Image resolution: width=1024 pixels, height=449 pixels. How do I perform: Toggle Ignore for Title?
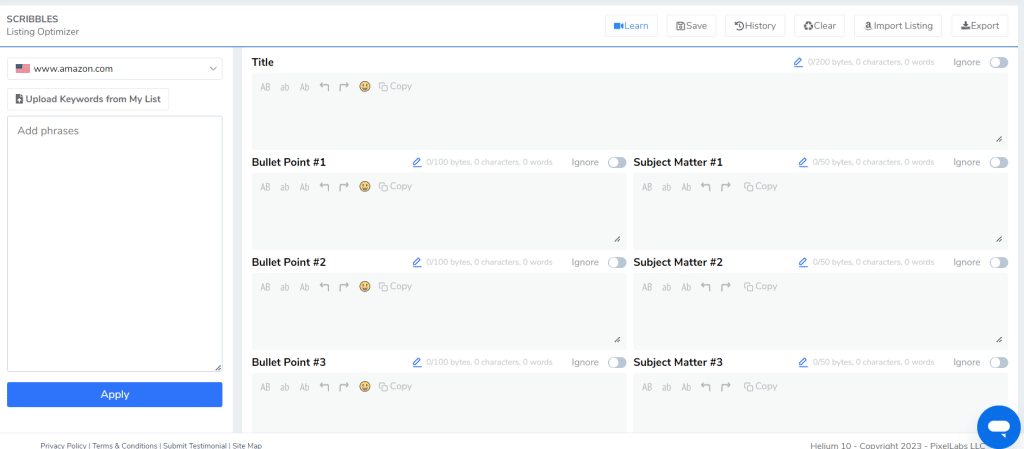[999, 62]
